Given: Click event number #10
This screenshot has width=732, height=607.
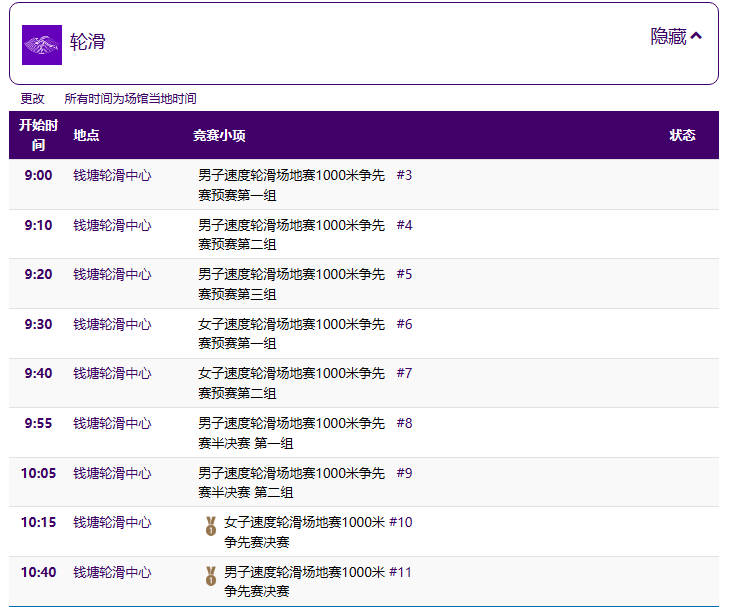Looking at the screenshot, I should (401, 522).
